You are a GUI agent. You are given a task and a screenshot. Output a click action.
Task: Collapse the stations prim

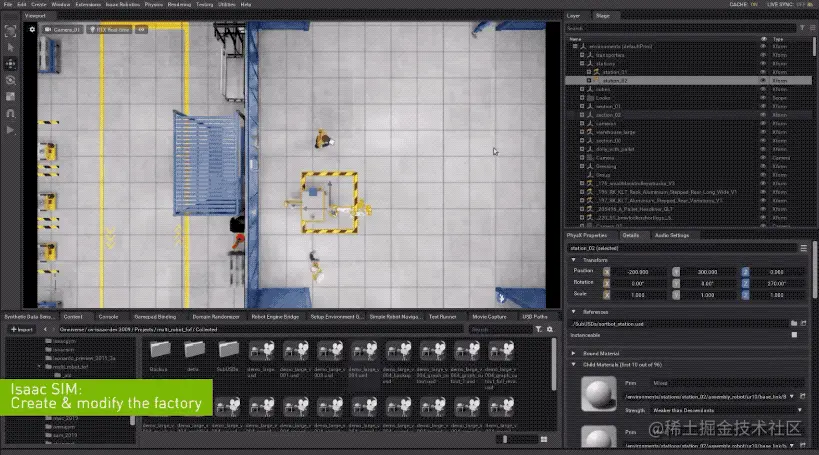tap(582, 64)
